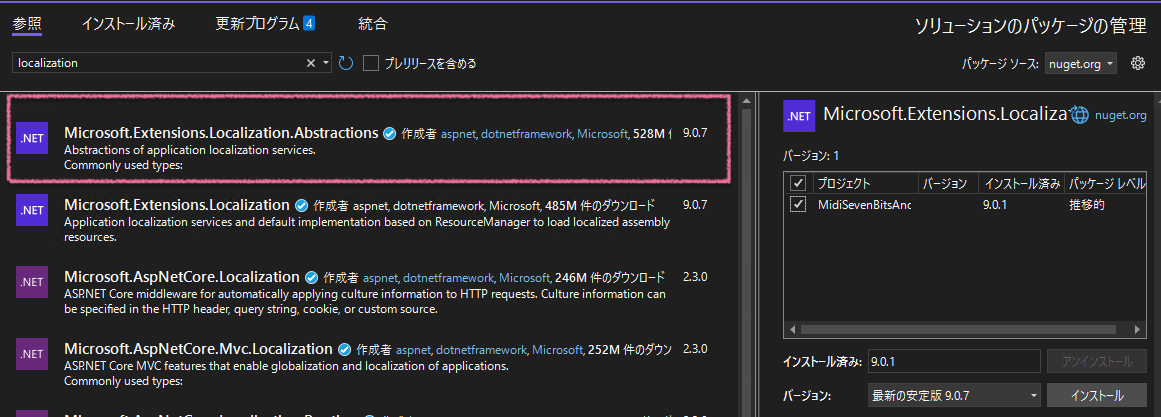
Task: Open the nuget.org link in details pane
Action: (x=1120, y=116)
